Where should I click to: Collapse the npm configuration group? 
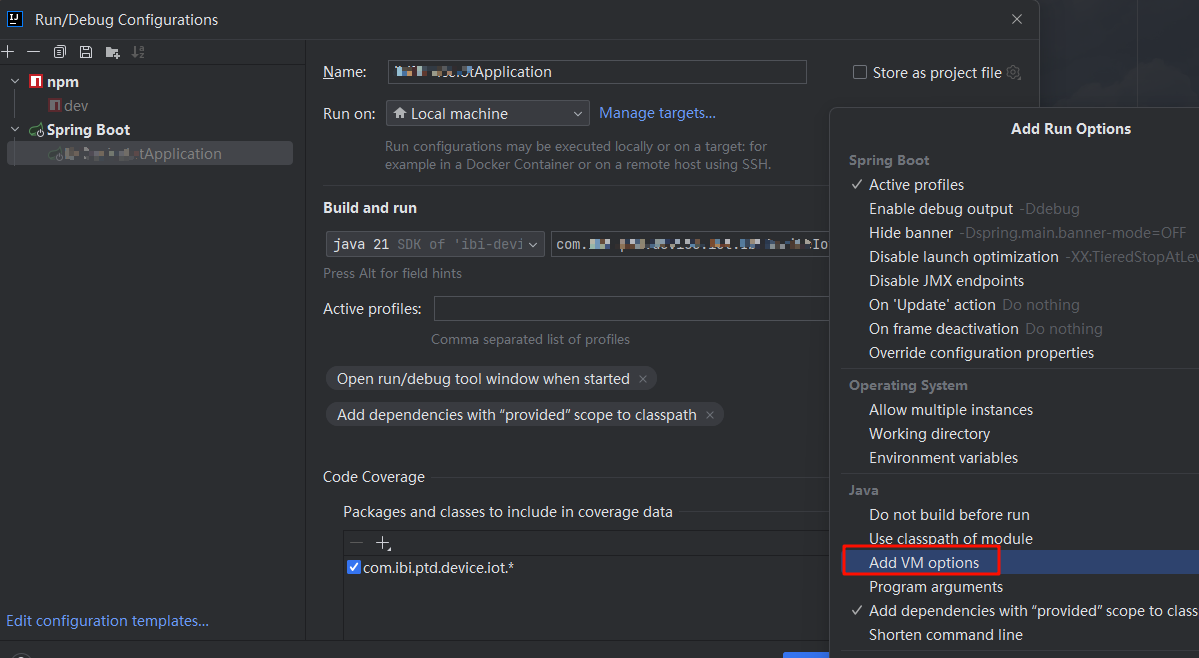(x=14, y=82)
